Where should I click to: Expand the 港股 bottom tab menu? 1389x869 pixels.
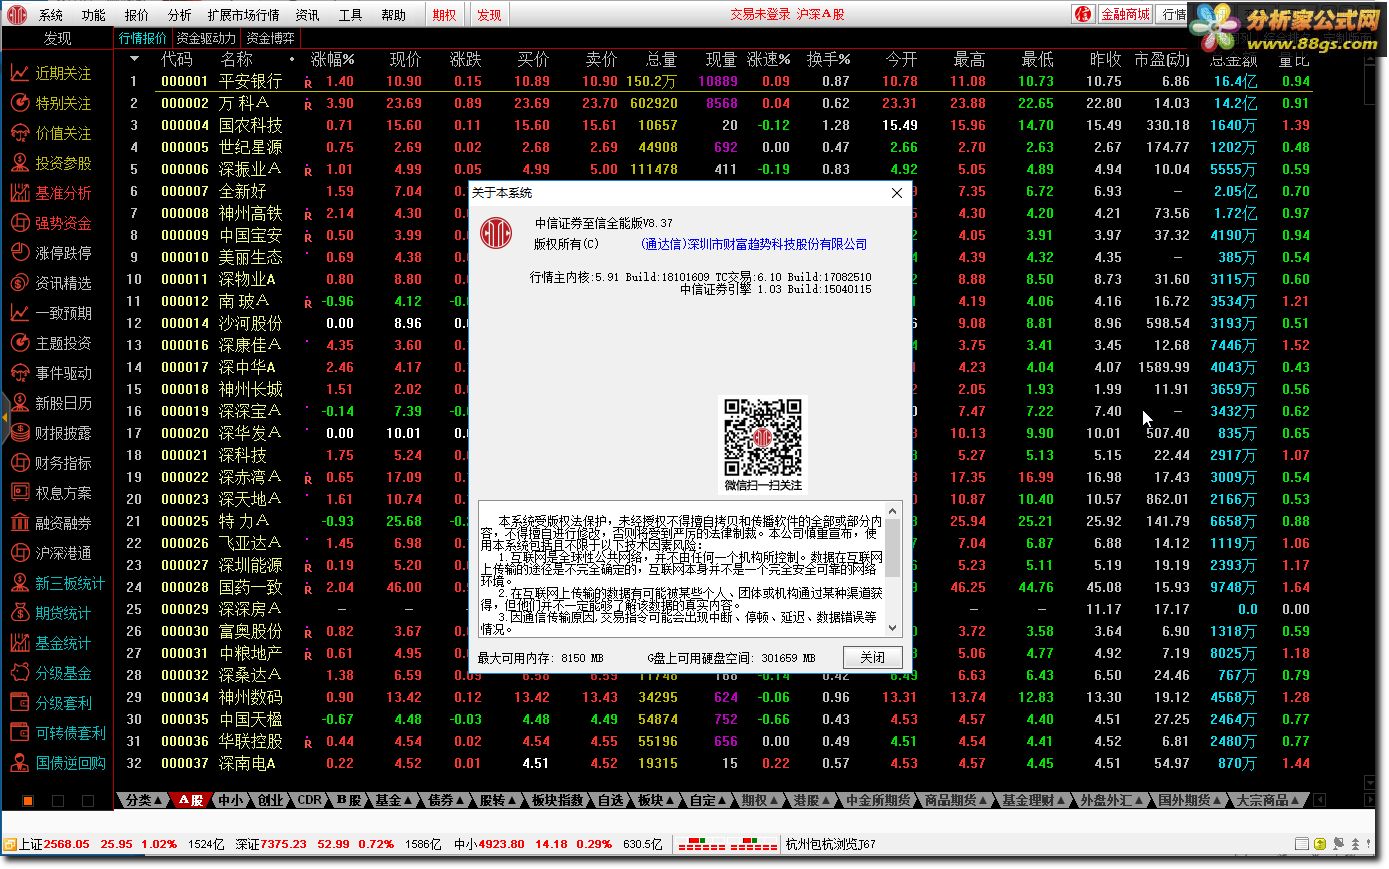813,800
